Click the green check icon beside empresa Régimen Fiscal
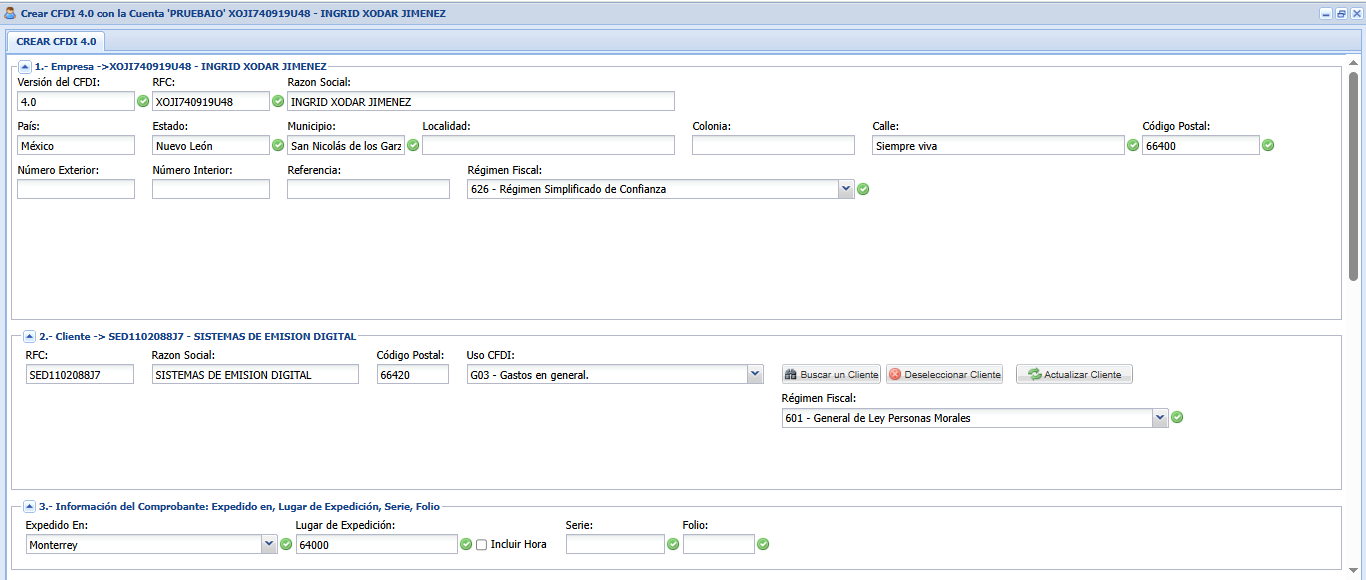Image resolution: width=1366 pixels, height=580 pixels. (863, 189)
